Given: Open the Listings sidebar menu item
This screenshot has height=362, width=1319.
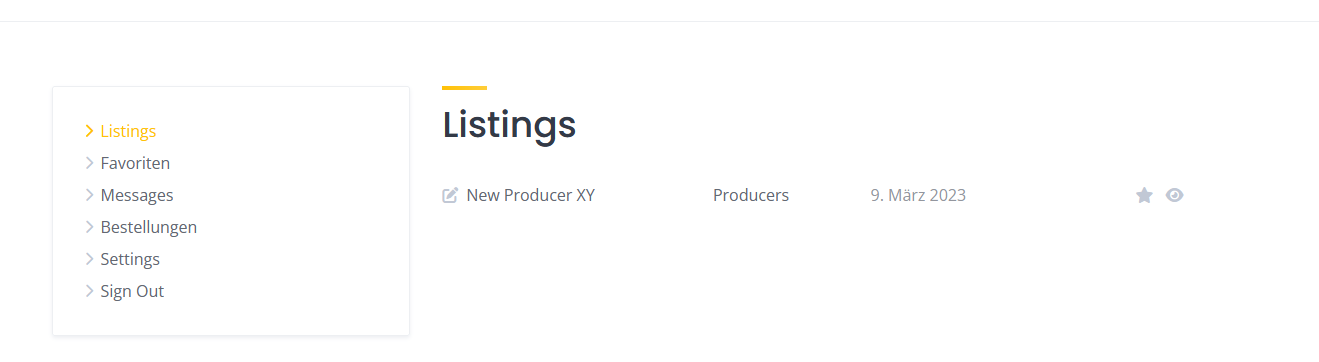Looking at the screenshot, I should click(x=128, y=131).
